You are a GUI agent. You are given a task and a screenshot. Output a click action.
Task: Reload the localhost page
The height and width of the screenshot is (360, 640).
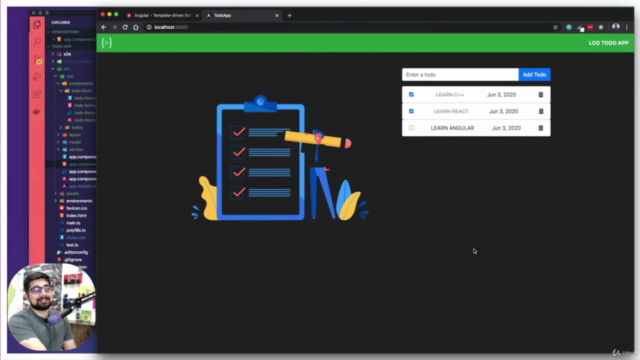coord(125,27)
